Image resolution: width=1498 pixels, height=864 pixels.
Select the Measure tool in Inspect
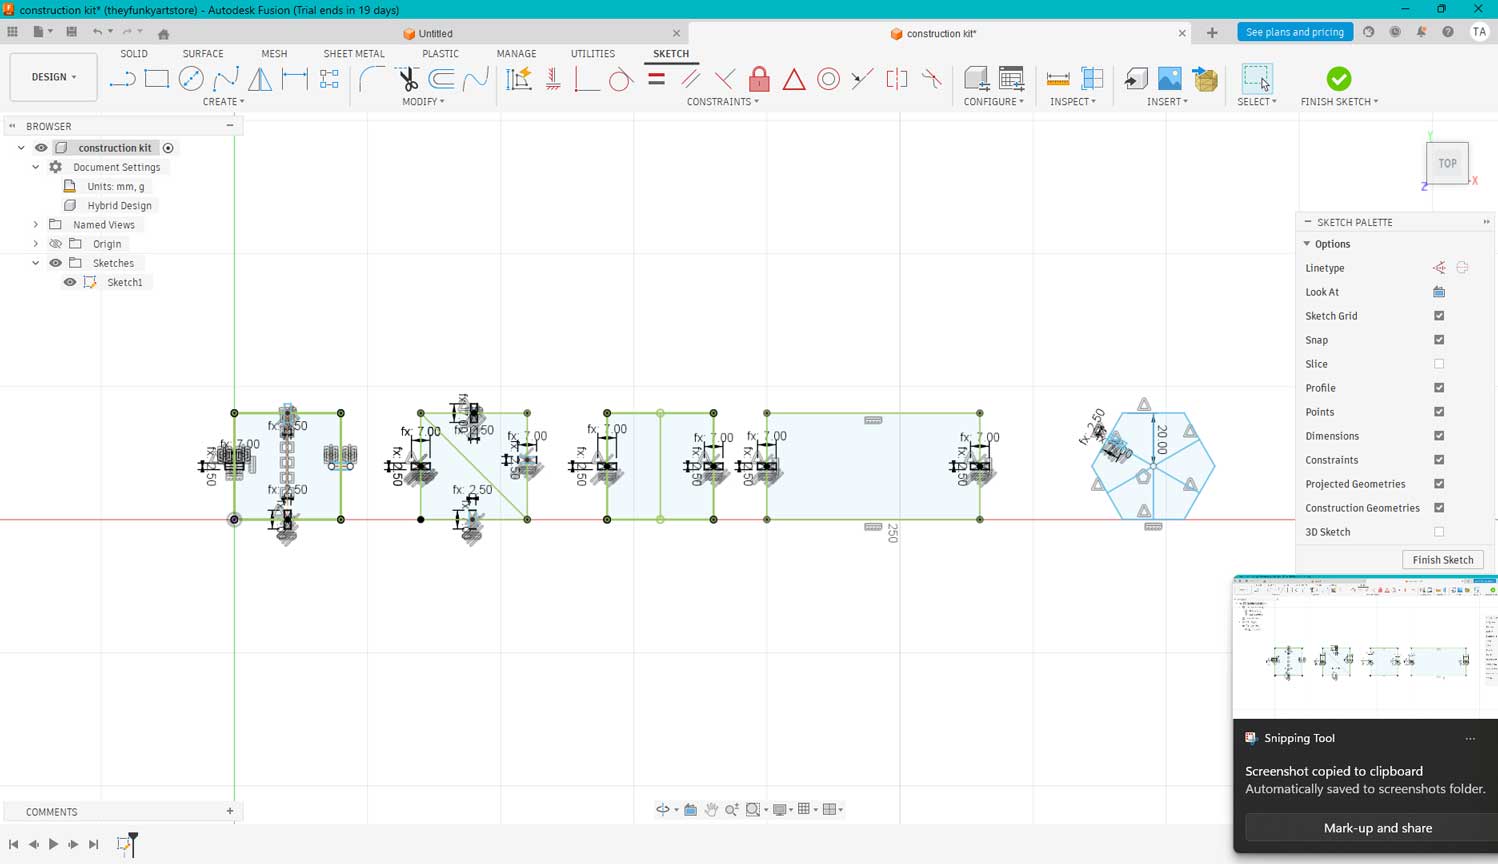tap(1058, 79)
